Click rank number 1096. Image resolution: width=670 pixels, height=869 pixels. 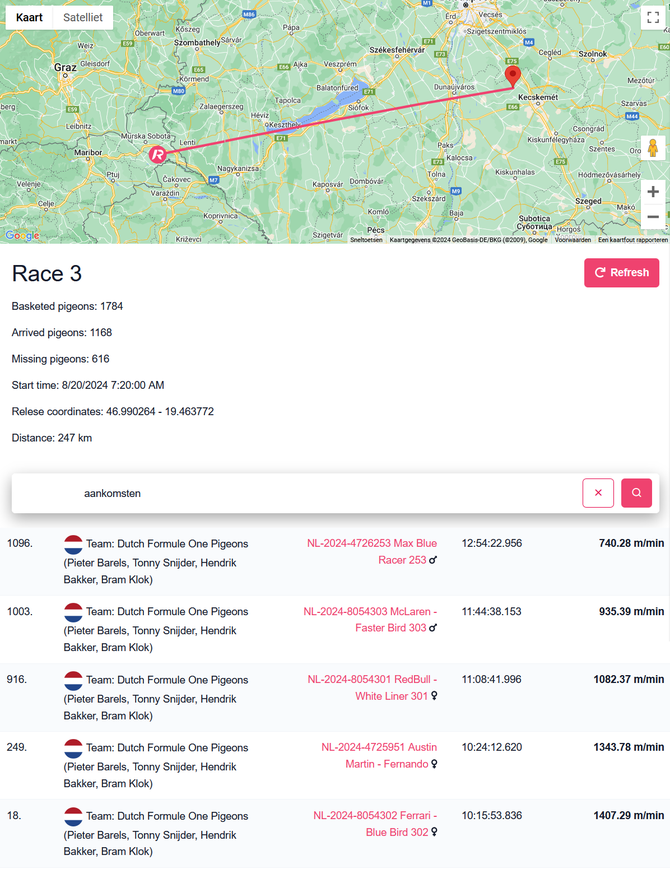[x=20, y=543]
